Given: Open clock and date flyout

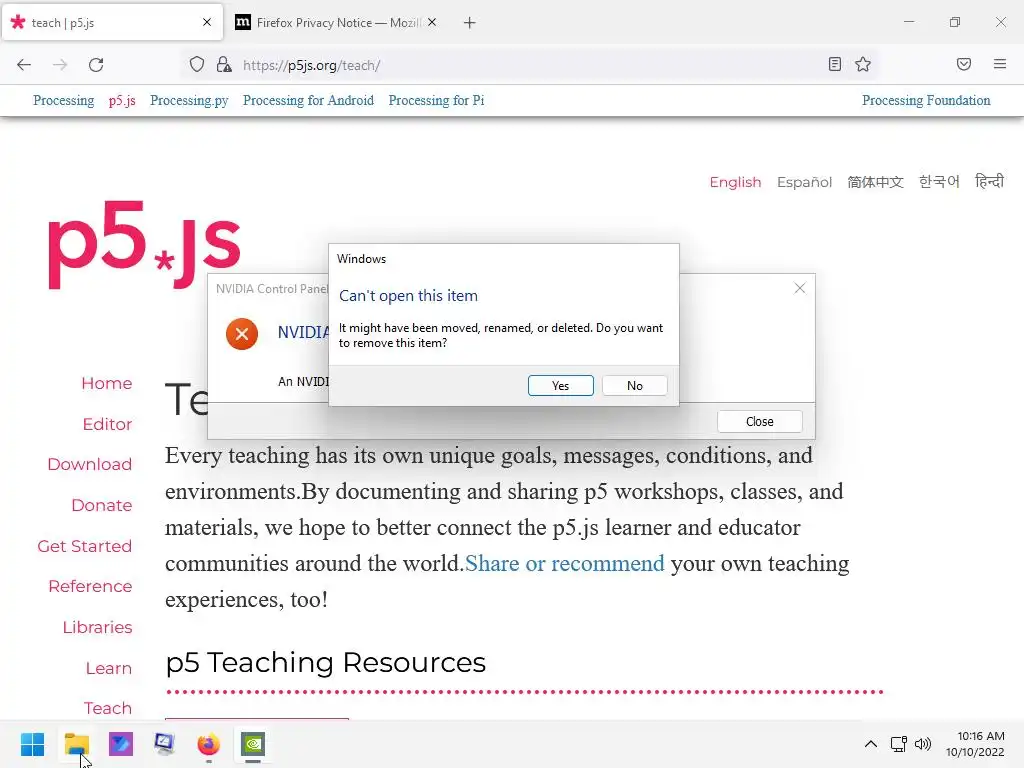Looking at the screenshot, I should (975, 744).
